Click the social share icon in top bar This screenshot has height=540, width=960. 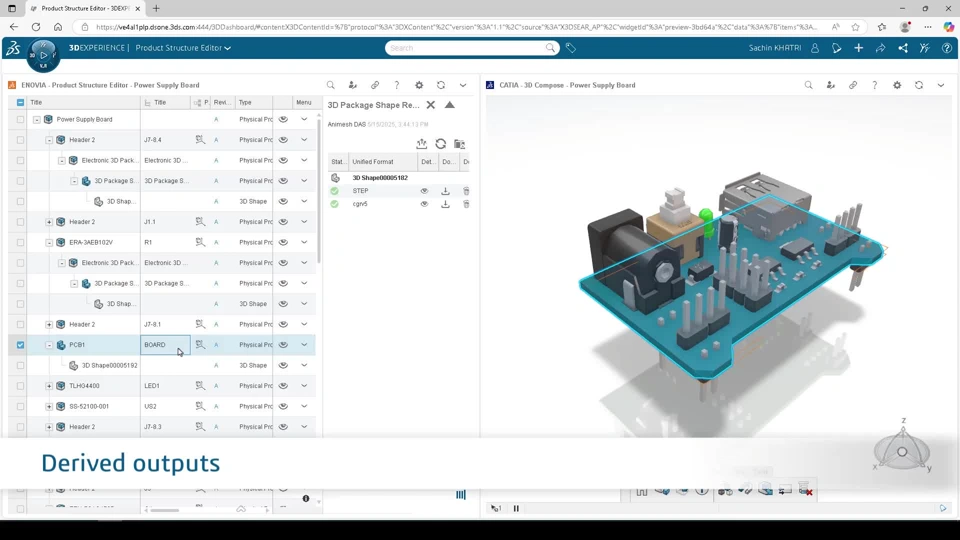[902, 48]
